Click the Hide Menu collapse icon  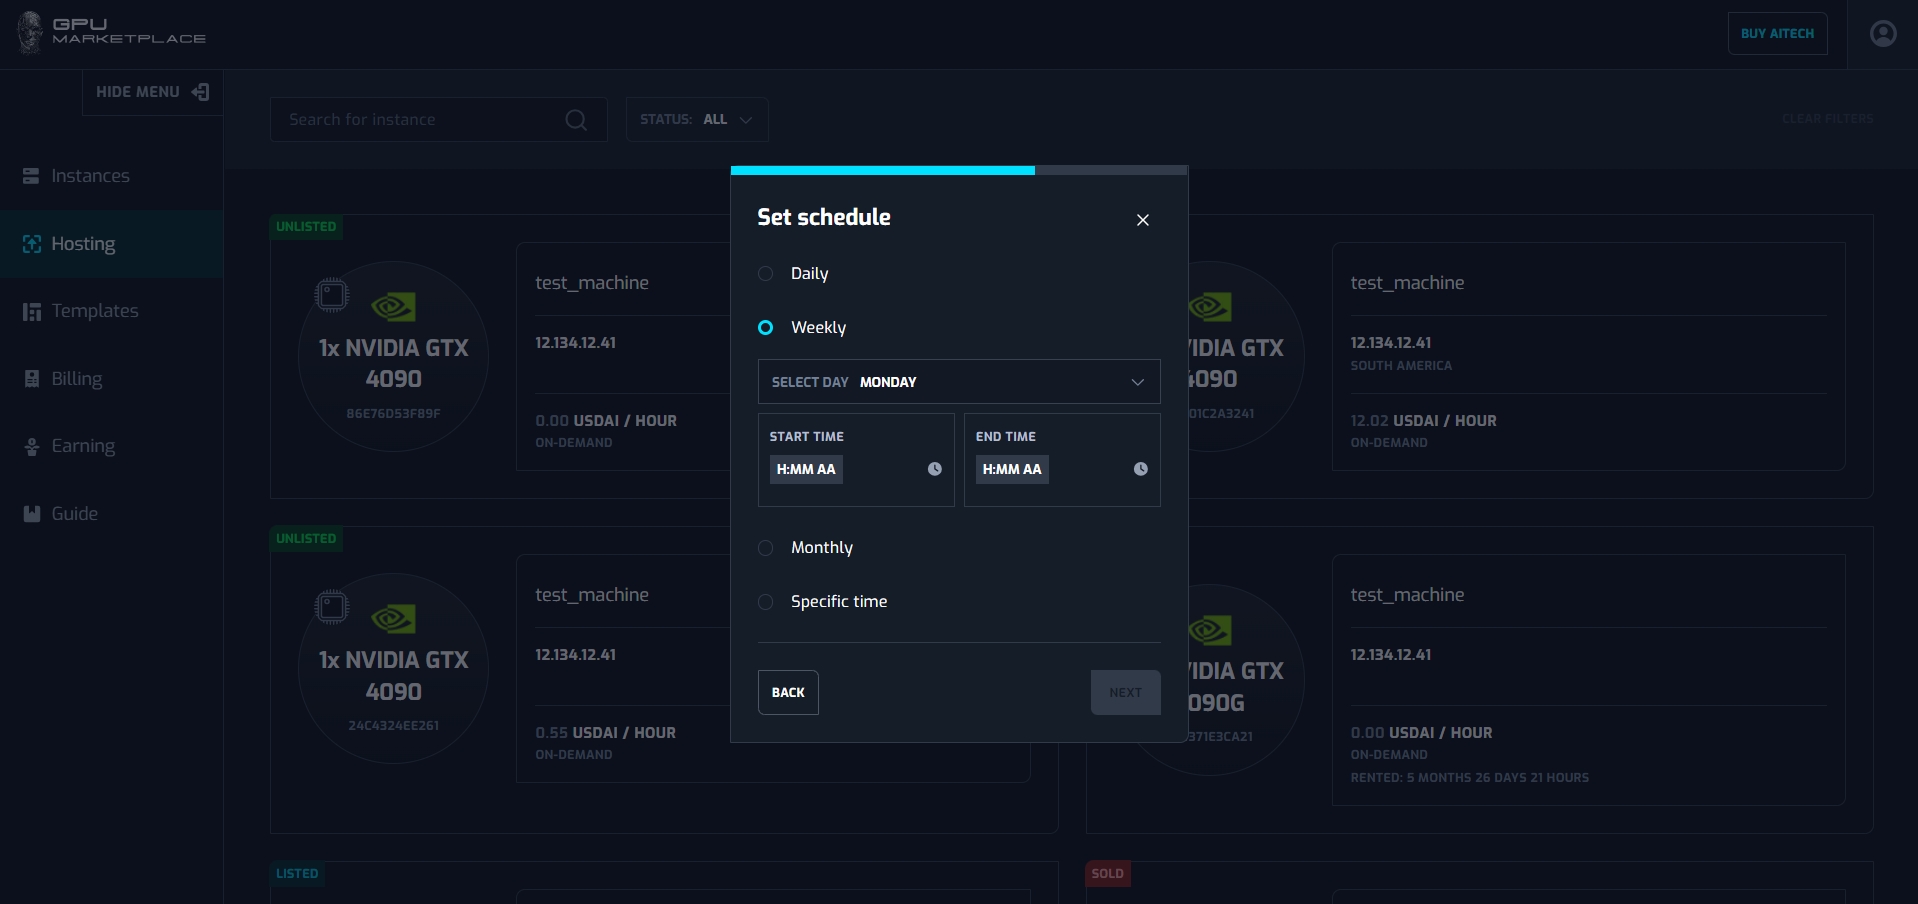200,92
